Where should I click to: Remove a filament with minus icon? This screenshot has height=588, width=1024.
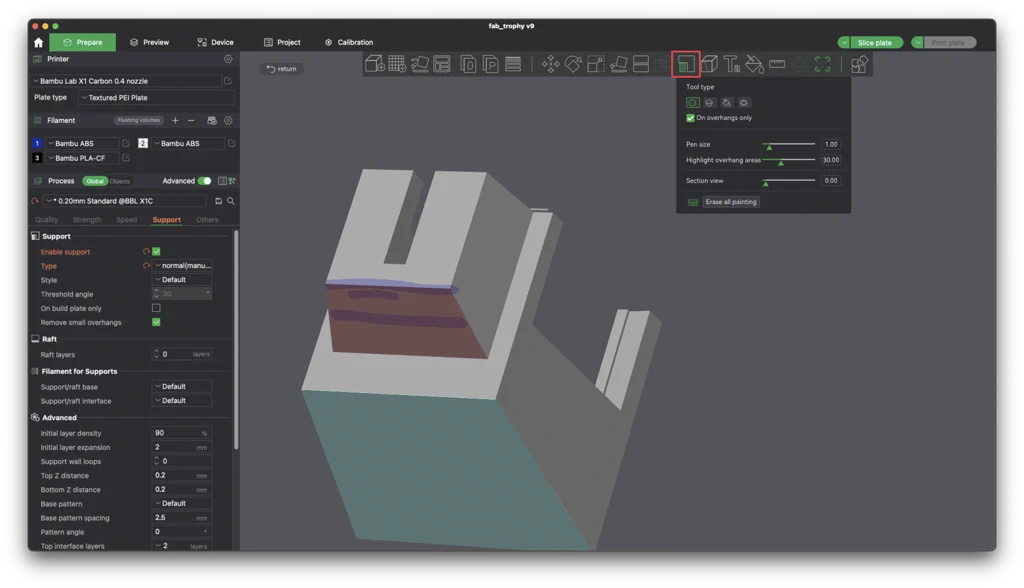[191, 120]
